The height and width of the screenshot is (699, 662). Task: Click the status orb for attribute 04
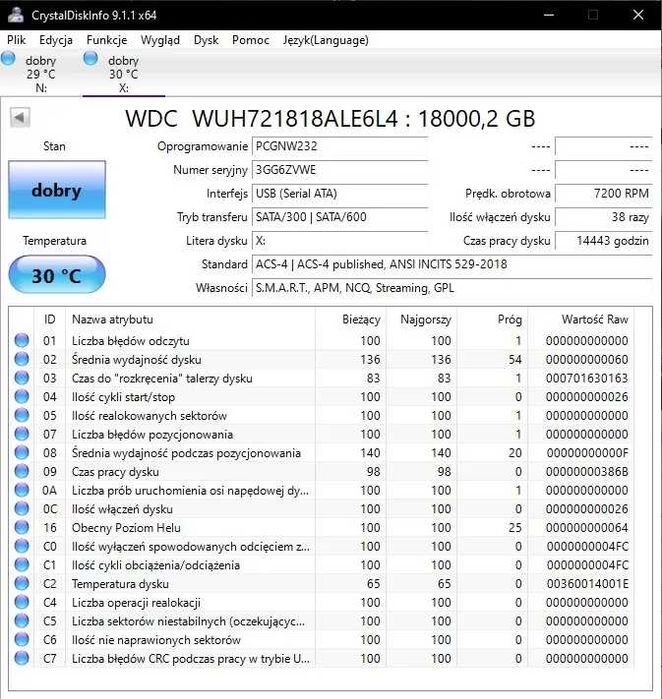tap(21, 396)
